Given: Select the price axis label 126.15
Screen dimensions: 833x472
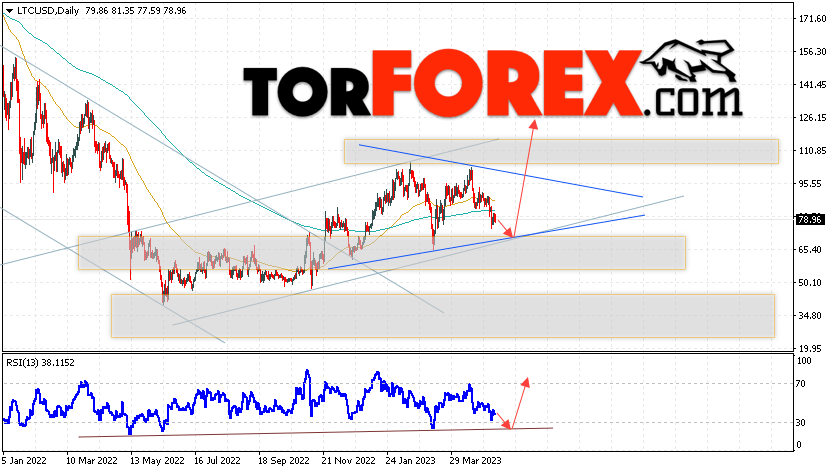Looking at the screenshot, I should pyautogui.click(x=813, y=117).
